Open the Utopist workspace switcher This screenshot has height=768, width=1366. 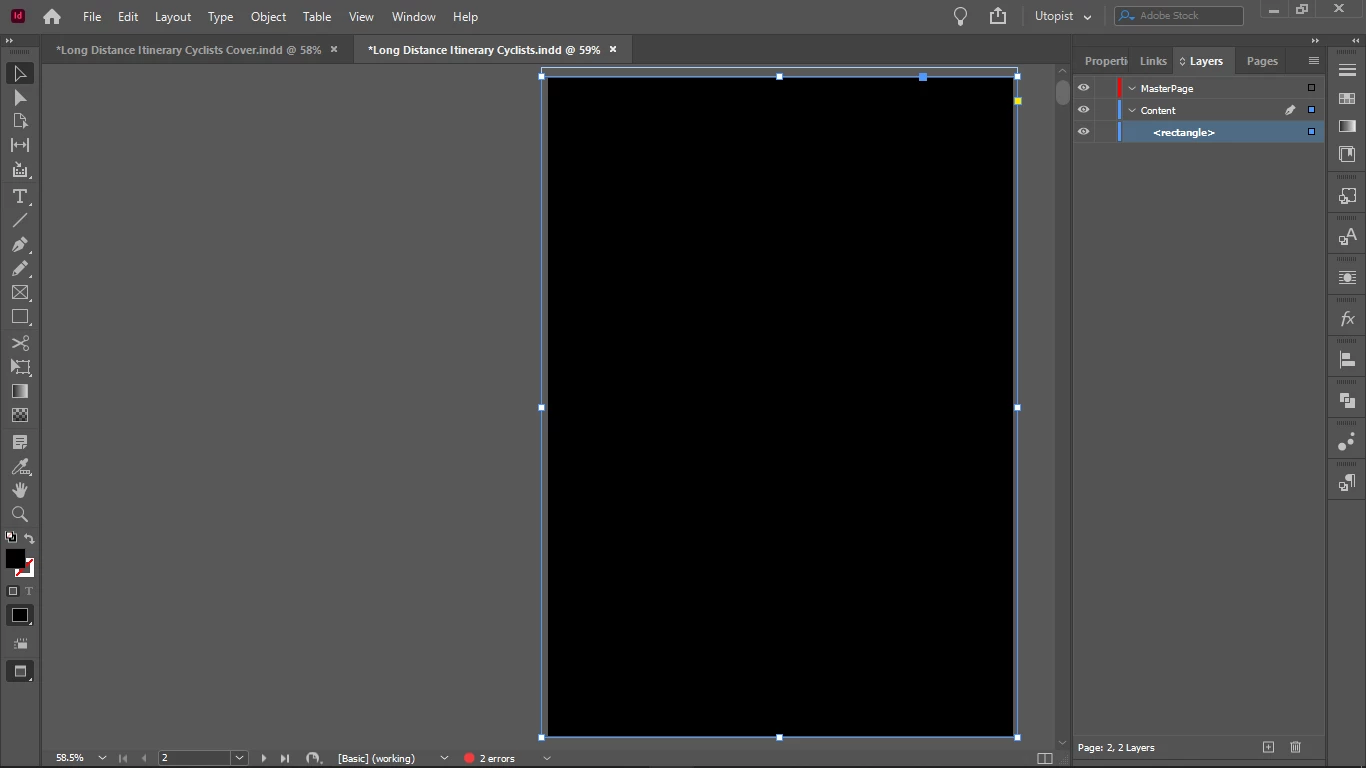1063,16
